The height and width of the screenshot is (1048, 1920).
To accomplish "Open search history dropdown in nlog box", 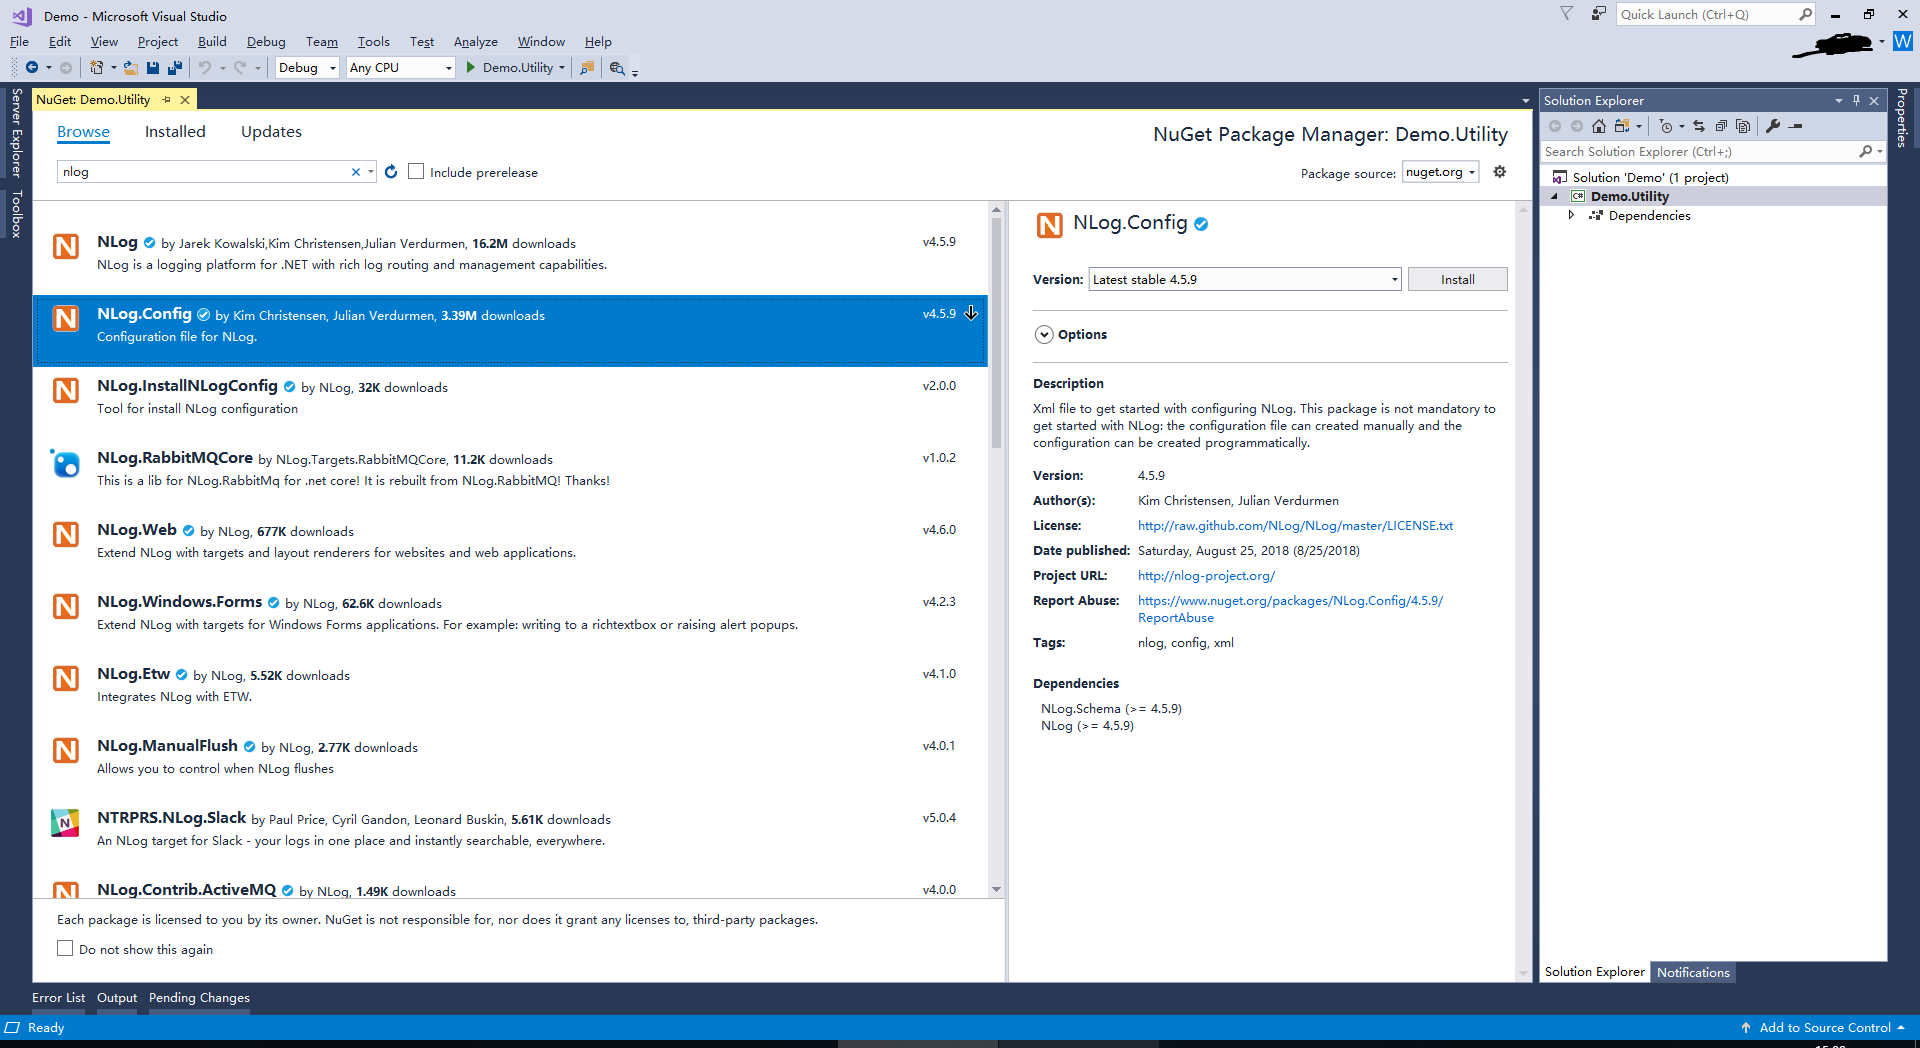I will (x=371, y=172).
